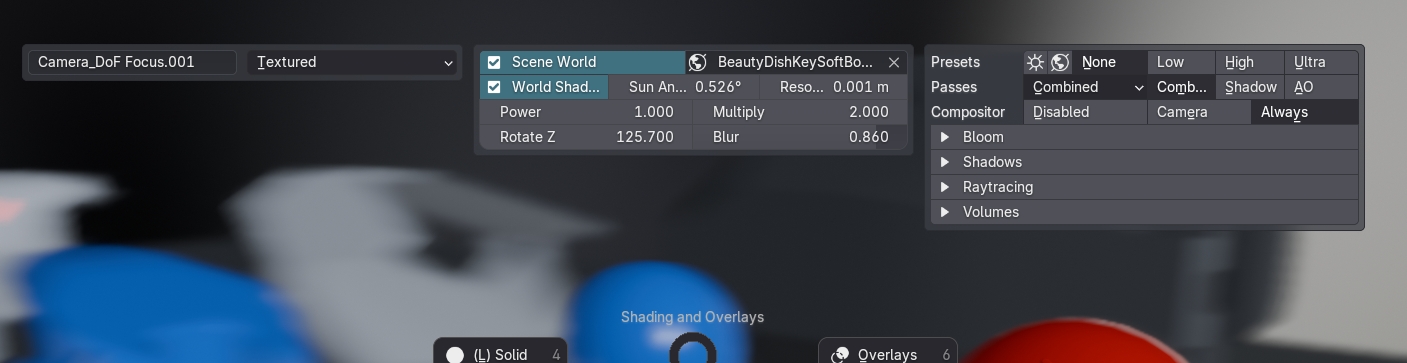Expand the Shadows section

pos(1145,162)
